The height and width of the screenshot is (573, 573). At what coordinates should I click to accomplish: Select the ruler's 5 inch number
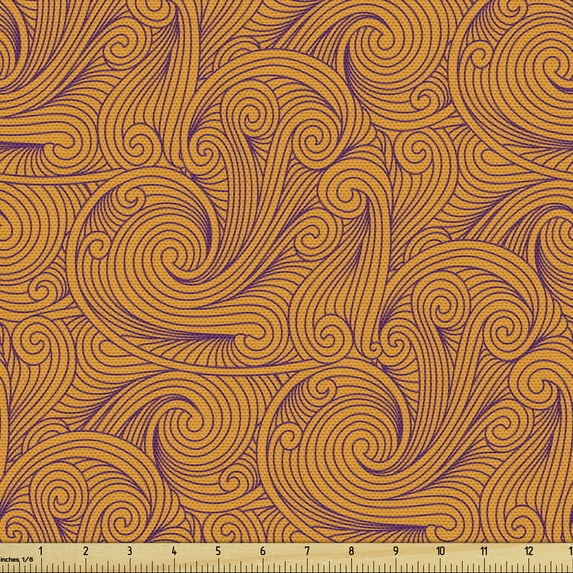218,550
